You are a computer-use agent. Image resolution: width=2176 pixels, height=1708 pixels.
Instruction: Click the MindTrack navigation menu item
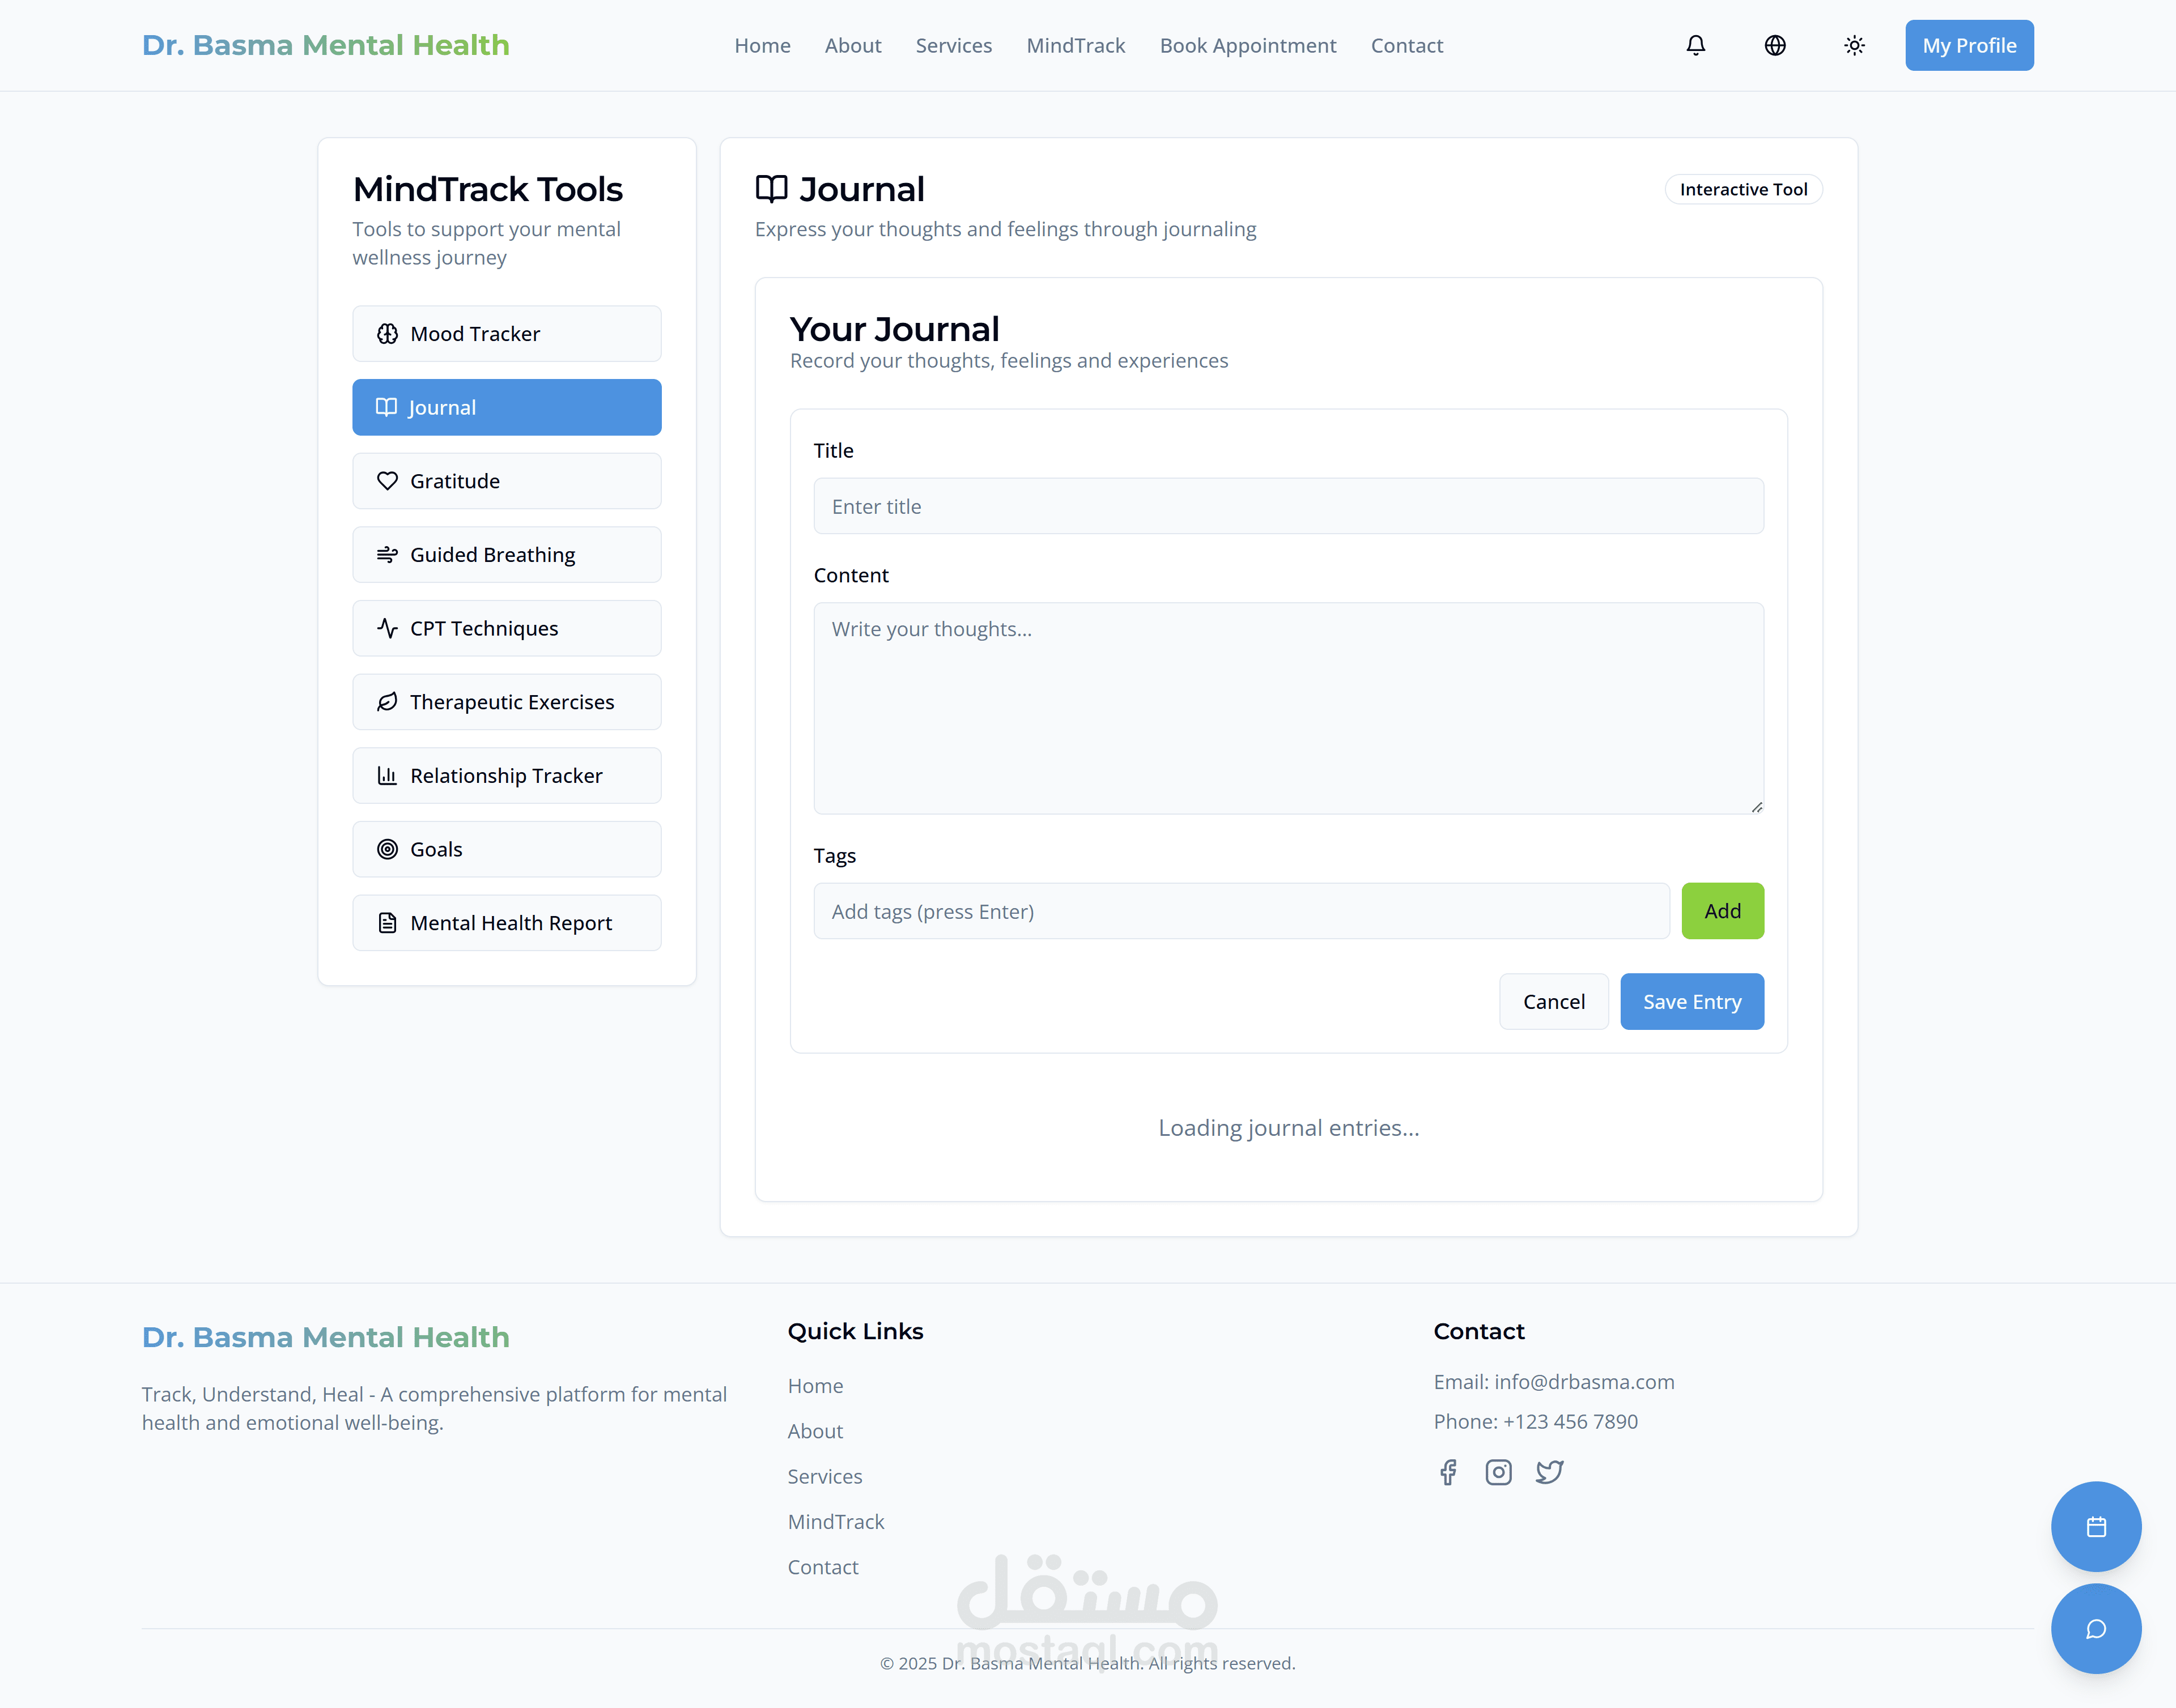point(1075,46)
